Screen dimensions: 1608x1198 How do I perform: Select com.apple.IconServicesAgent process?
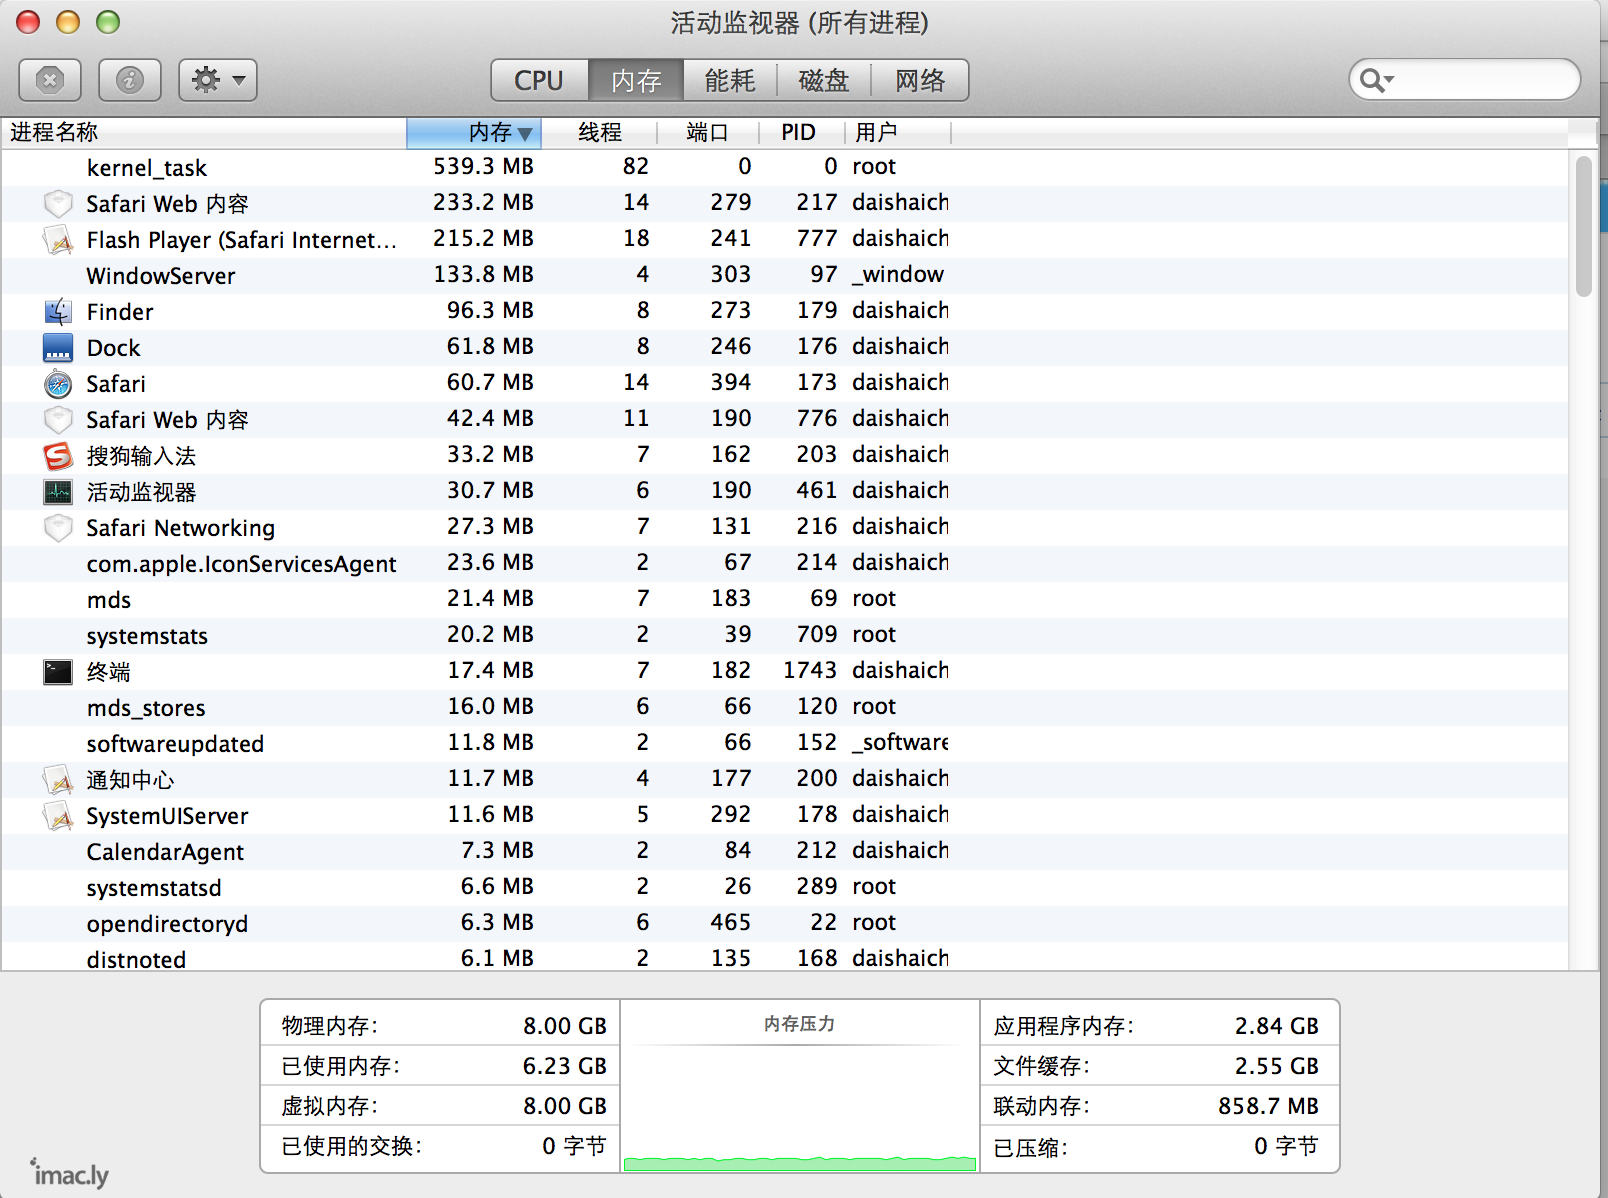click(x=784, y=563)
